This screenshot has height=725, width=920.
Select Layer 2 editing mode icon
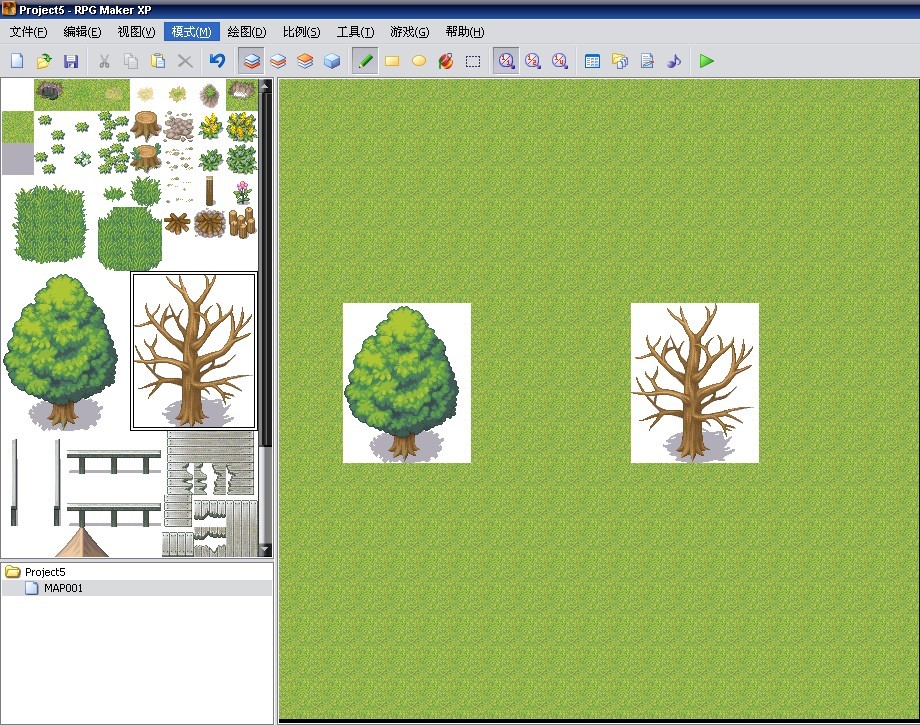pyautogui.click(x=278, y=61)
